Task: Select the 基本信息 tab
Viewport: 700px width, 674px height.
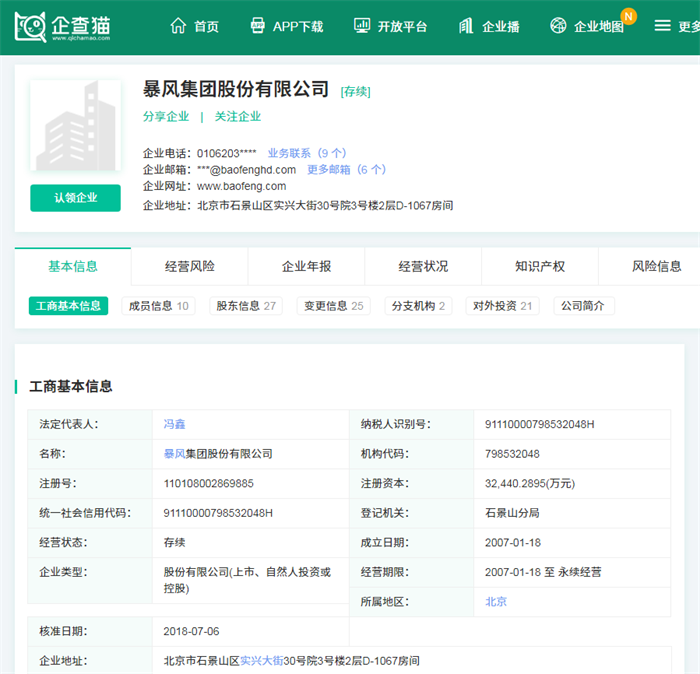Action: click(x=73, y=266)
